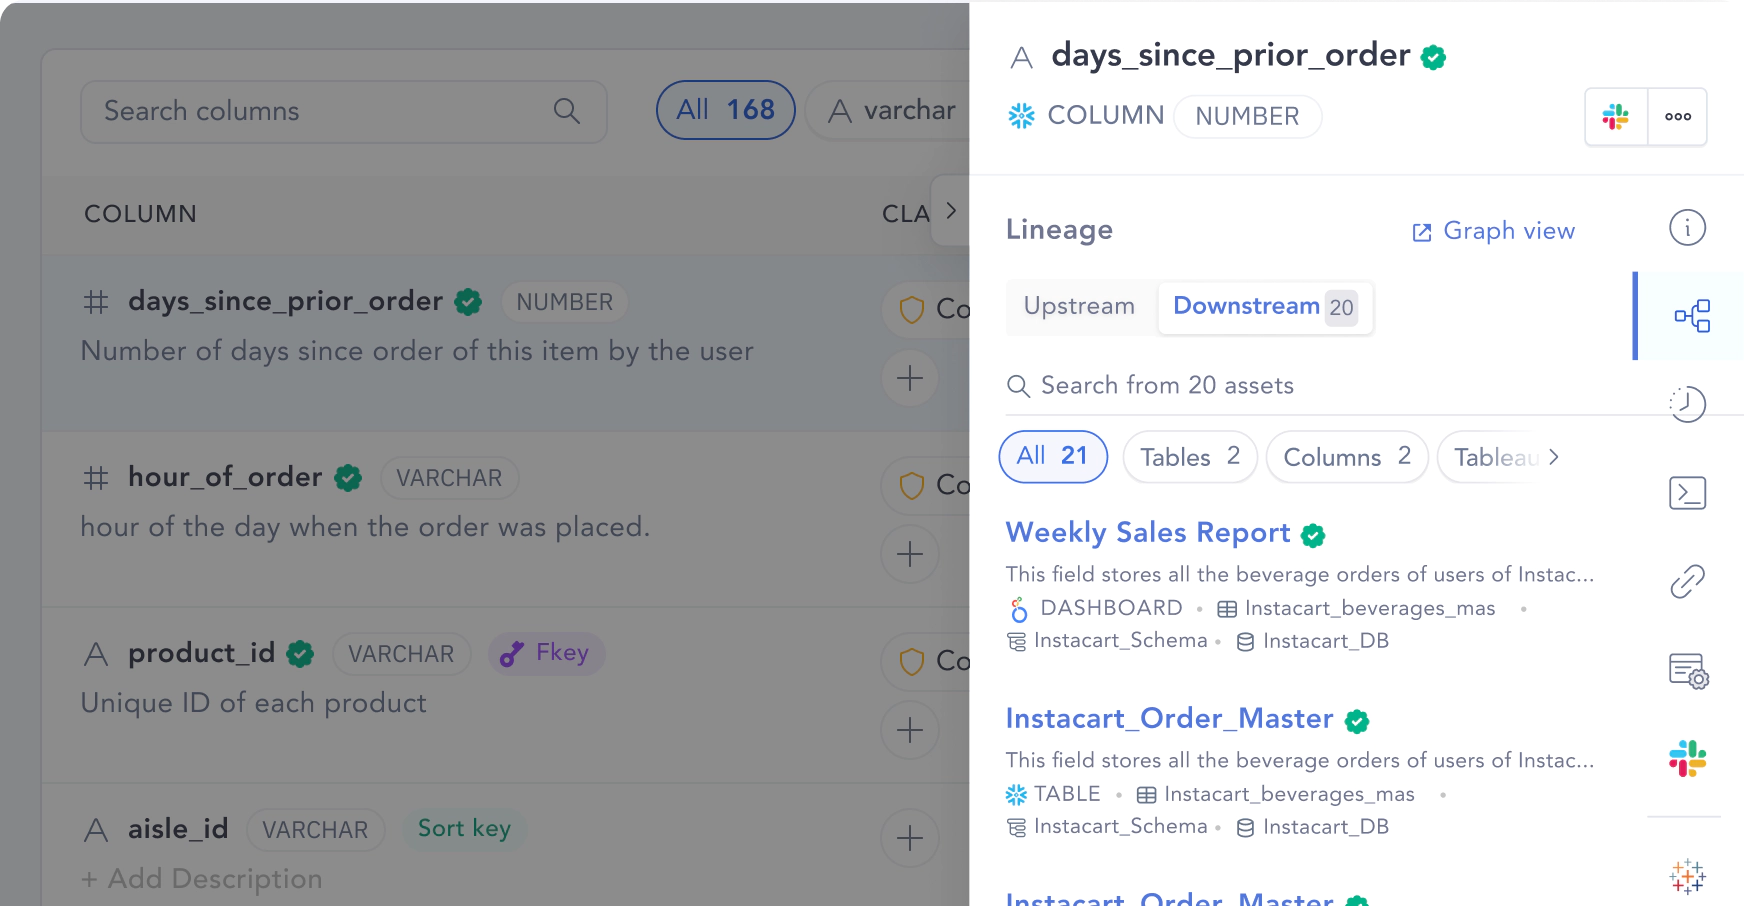Select the lineage sidebar icon

point(1692,316)
